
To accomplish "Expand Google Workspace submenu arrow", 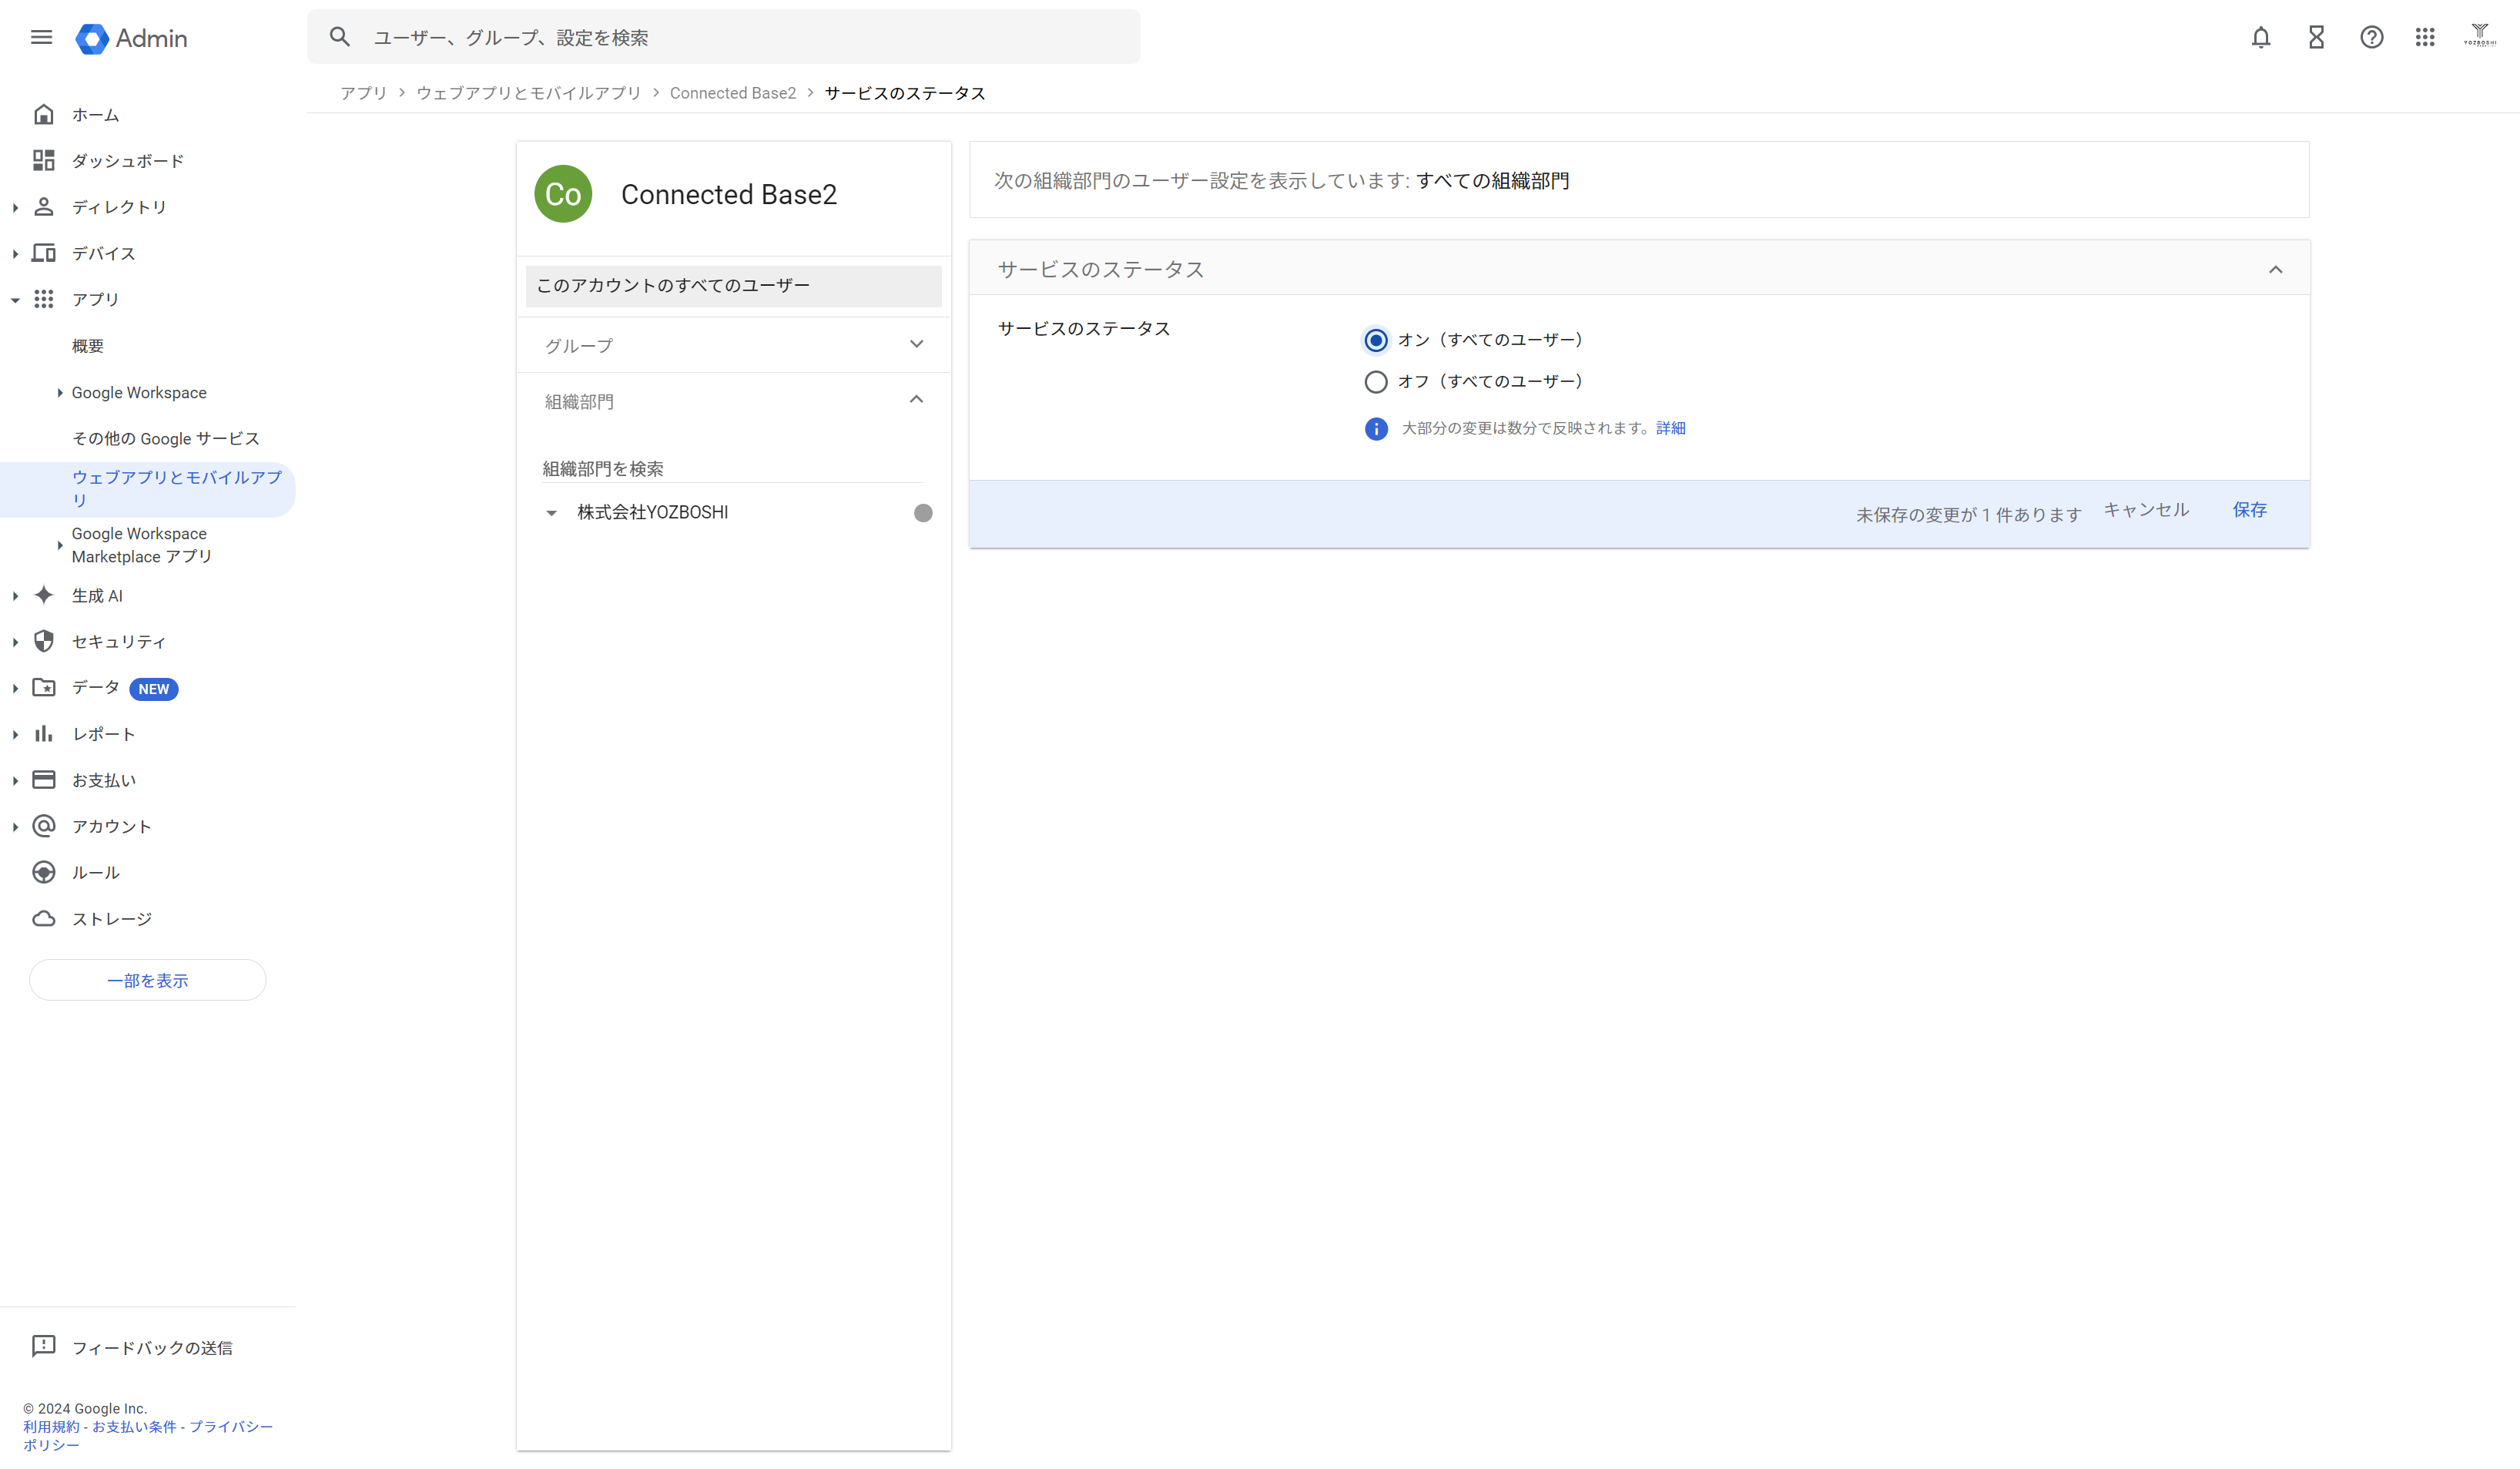I will pos(60,393).
